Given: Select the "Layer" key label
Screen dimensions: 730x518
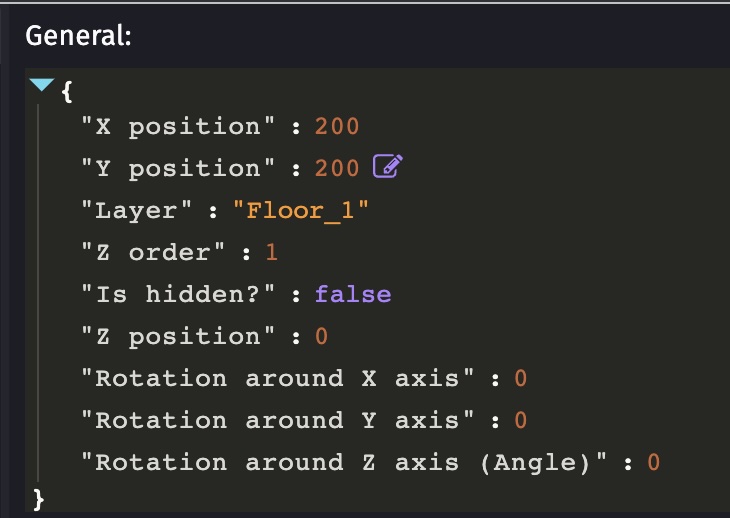Looking at the screenshot, I should [x=136, y=210].
